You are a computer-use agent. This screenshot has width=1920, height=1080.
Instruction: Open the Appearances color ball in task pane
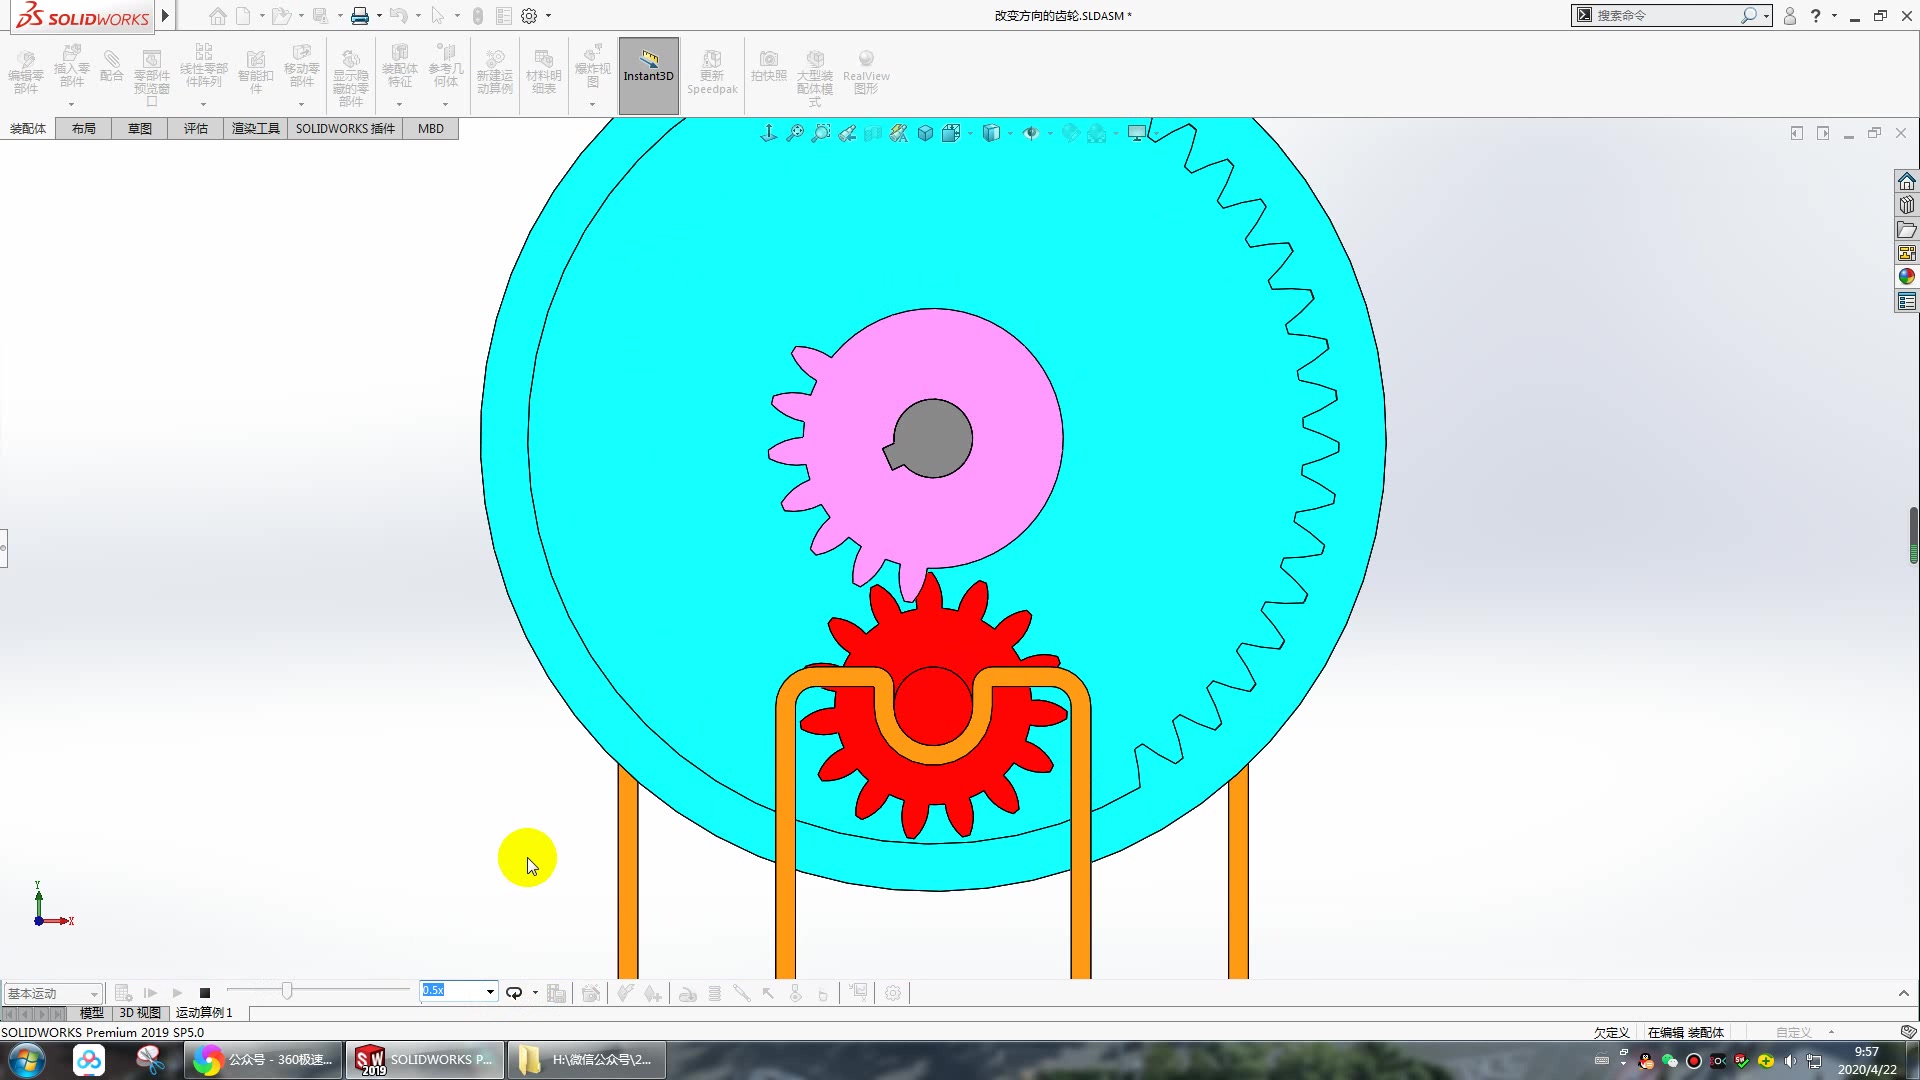(1907, 277)
